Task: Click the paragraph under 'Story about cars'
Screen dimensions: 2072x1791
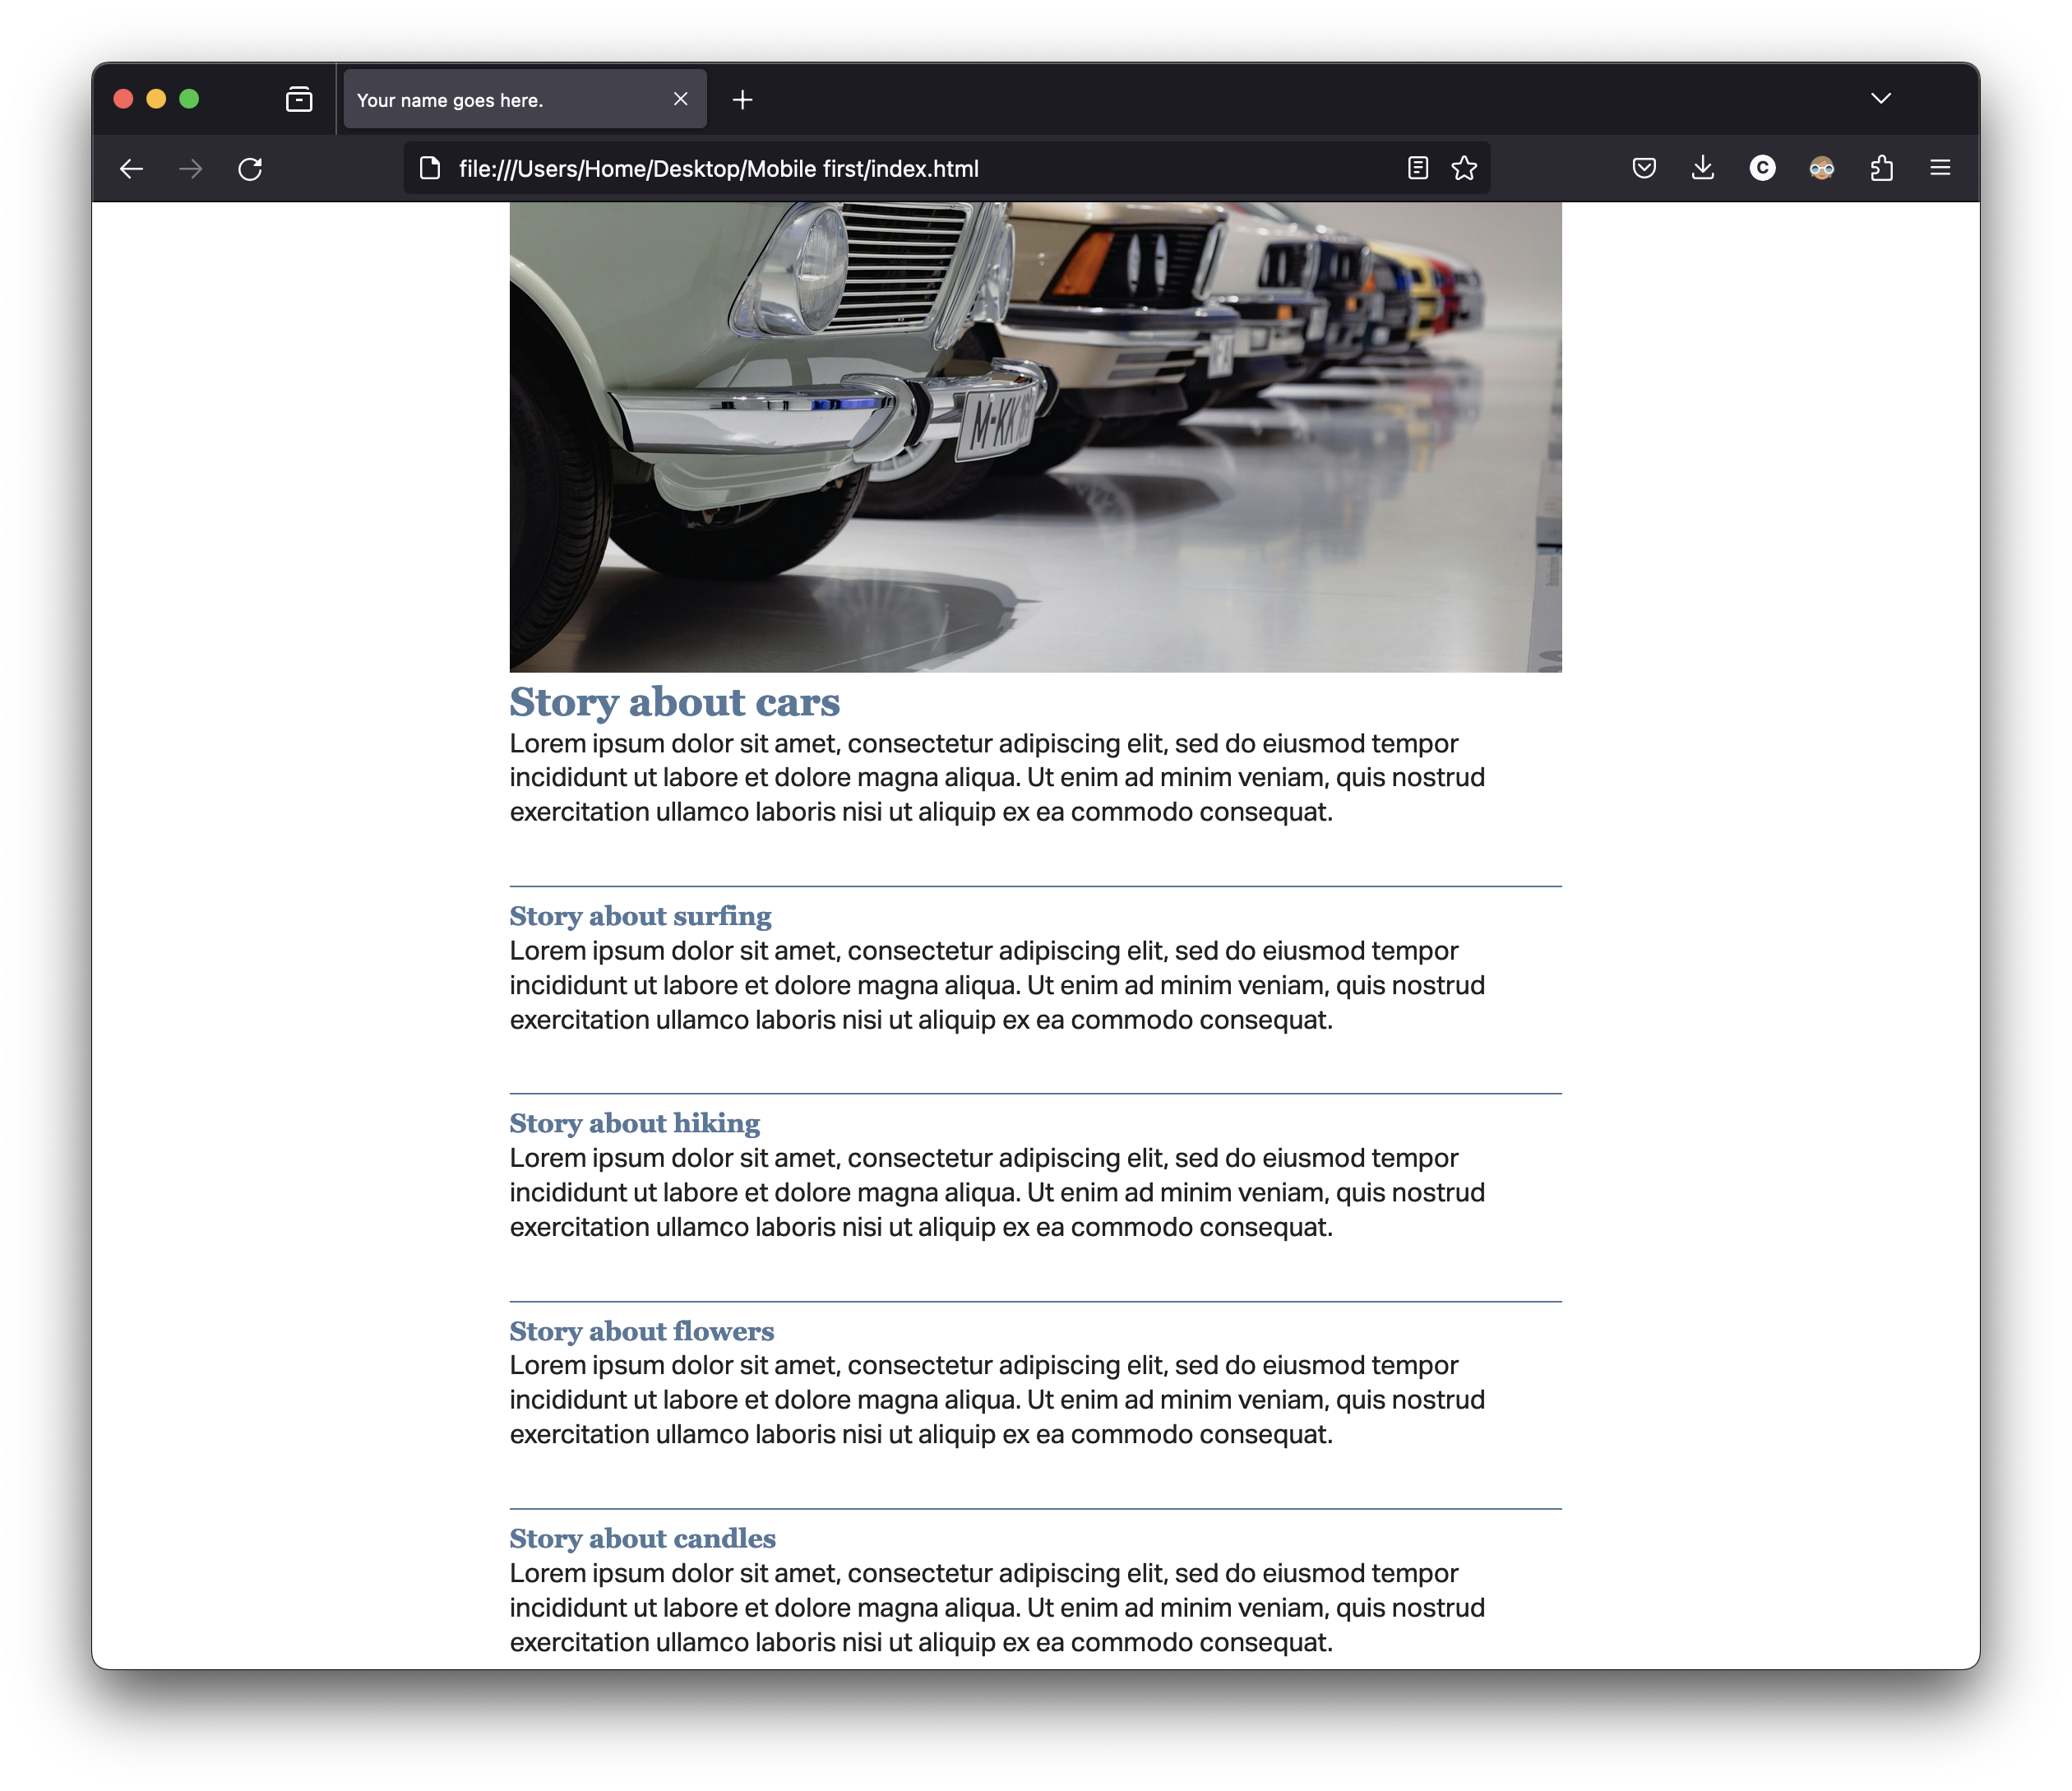Action: (x=997, y=778)
